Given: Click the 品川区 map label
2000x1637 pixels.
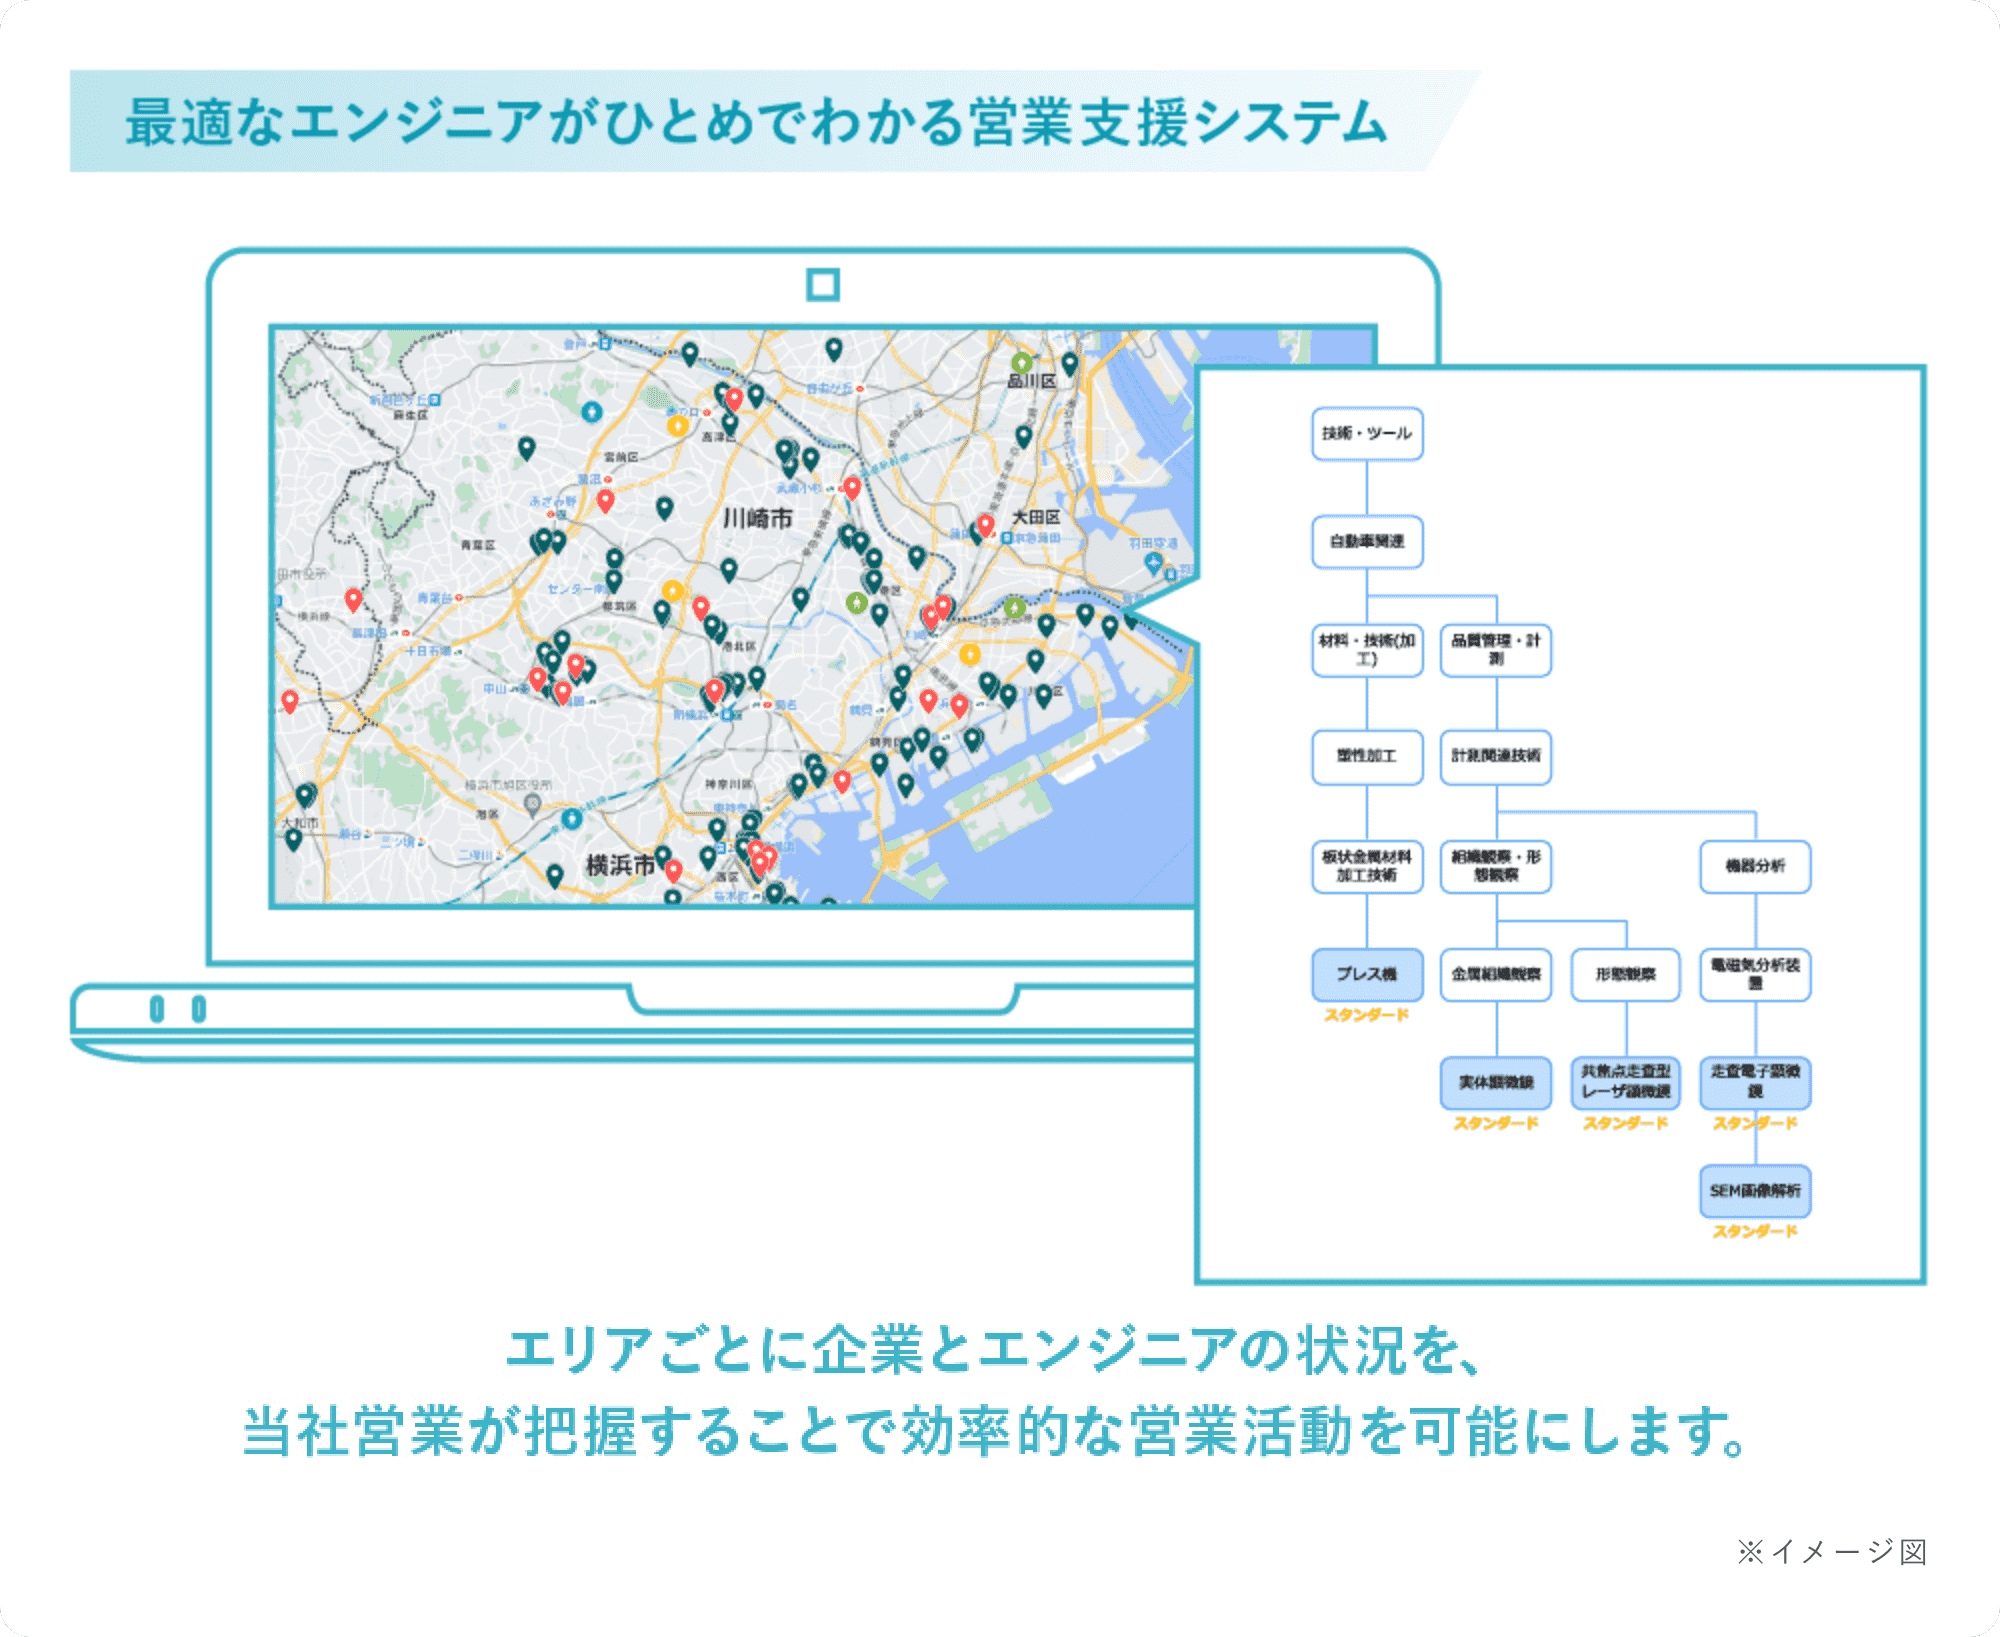Looking at the screenshot, I should [1031, 381].
